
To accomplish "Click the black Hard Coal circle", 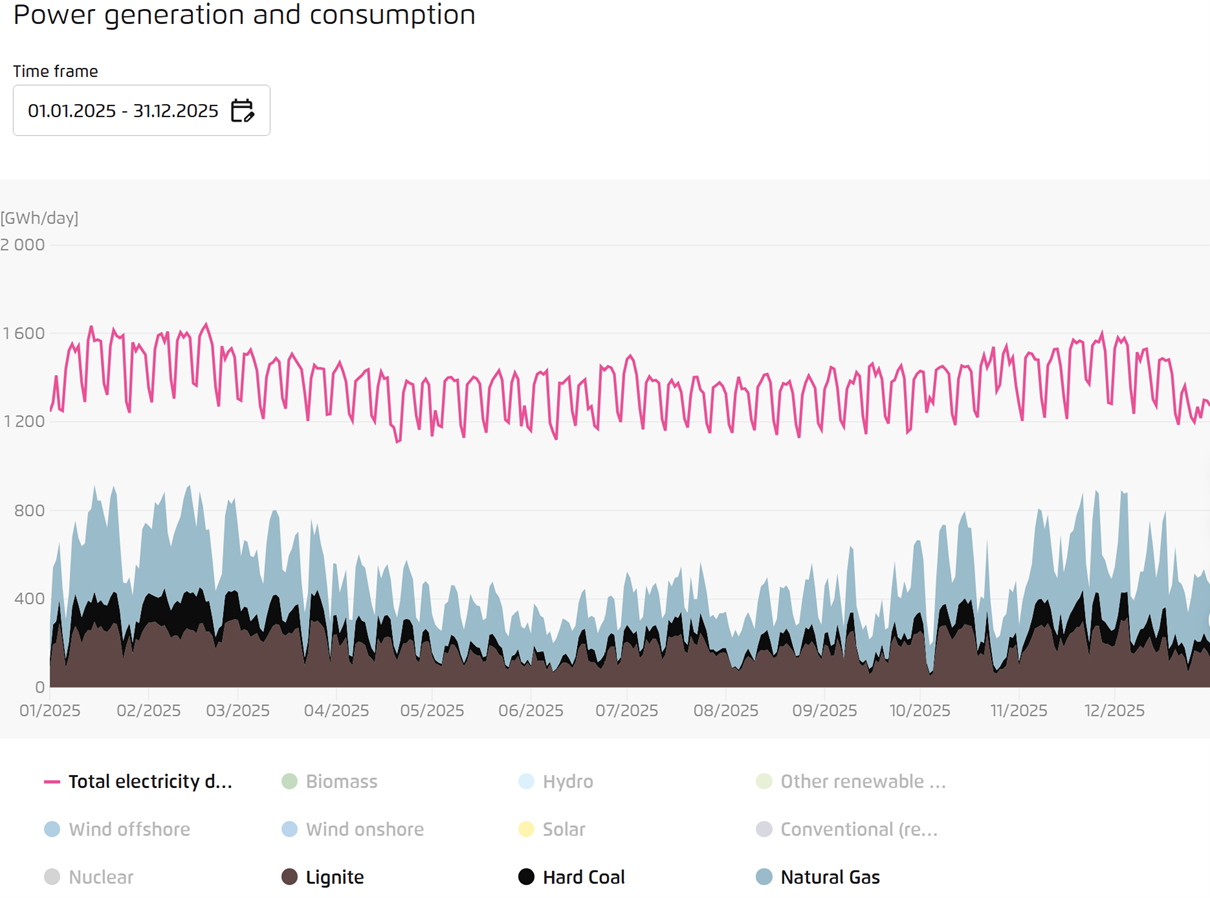I will pyautogui.click(x=526, y=877).
